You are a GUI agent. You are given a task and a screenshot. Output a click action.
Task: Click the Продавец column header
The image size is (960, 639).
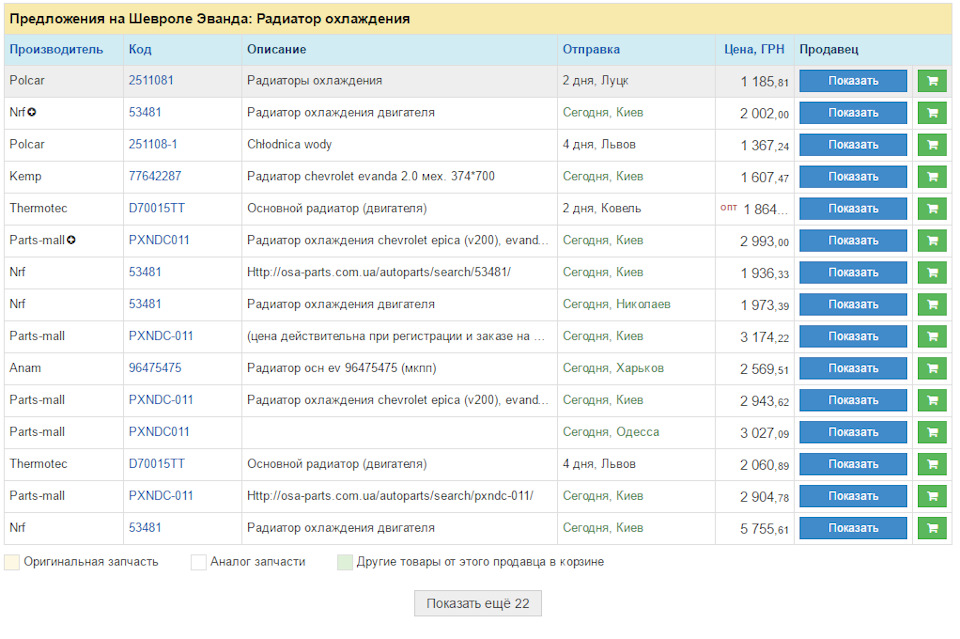click(x=828, y=50)
